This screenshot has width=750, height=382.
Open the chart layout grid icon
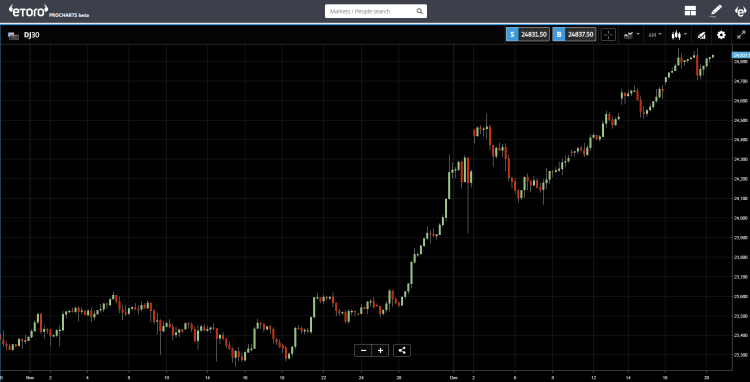click(x=690, y=11)
